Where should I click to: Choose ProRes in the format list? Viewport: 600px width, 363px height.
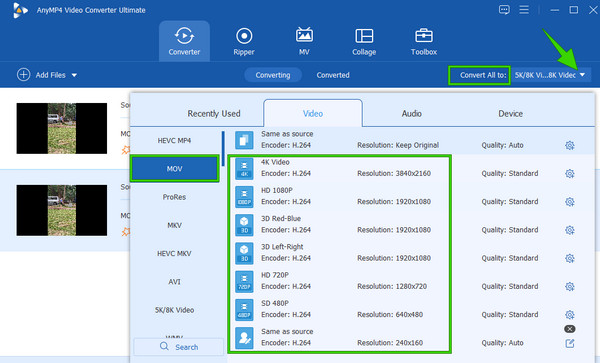(174, 197)
